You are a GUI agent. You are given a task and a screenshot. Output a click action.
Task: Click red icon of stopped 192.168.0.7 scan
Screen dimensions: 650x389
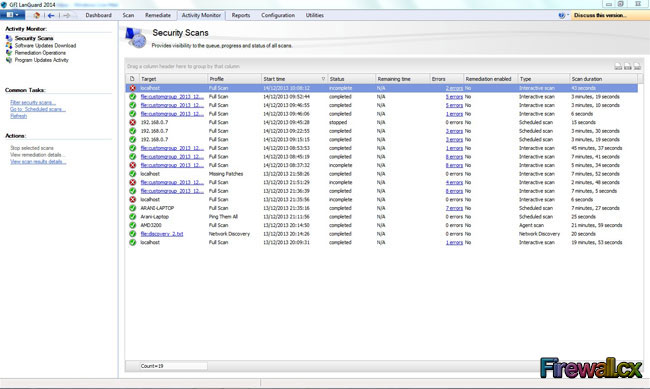click(x=132, y=122)
